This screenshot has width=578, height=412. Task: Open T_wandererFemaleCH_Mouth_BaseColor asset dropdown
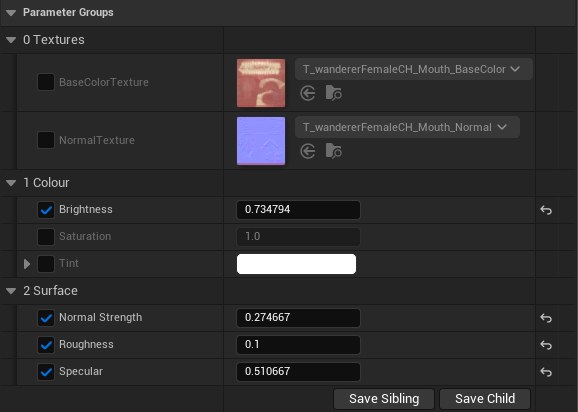(414, 69)
